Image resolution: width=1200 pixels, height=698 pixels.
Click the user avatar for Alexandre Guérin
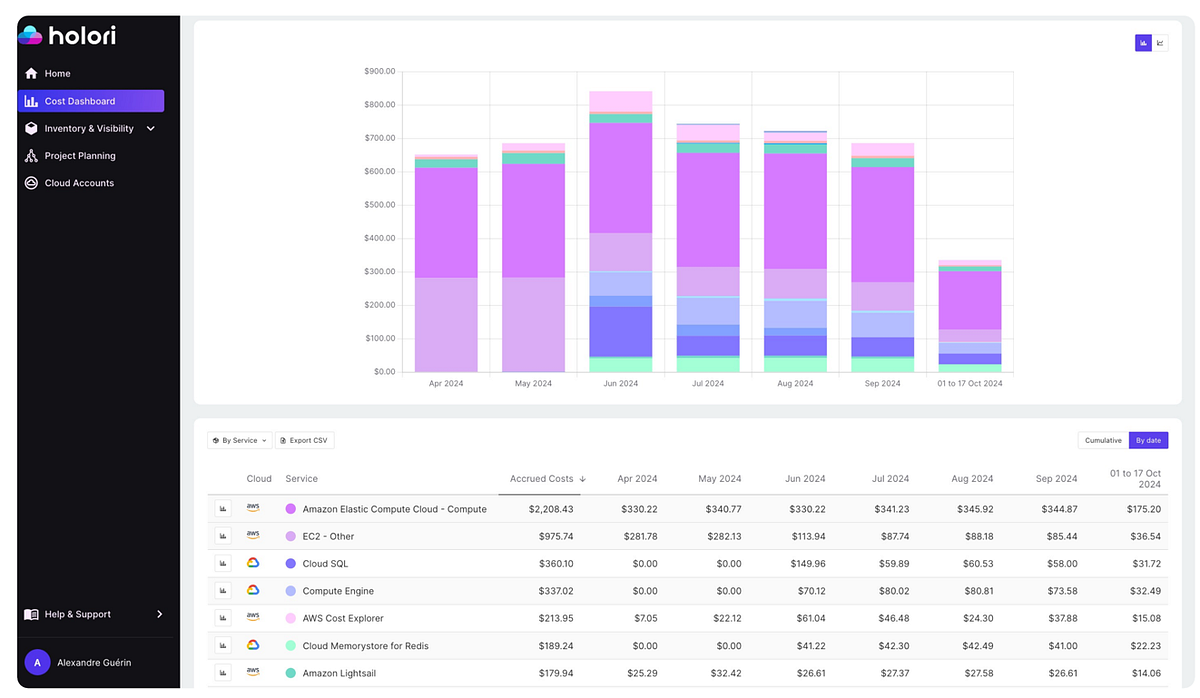pos(37,662)
